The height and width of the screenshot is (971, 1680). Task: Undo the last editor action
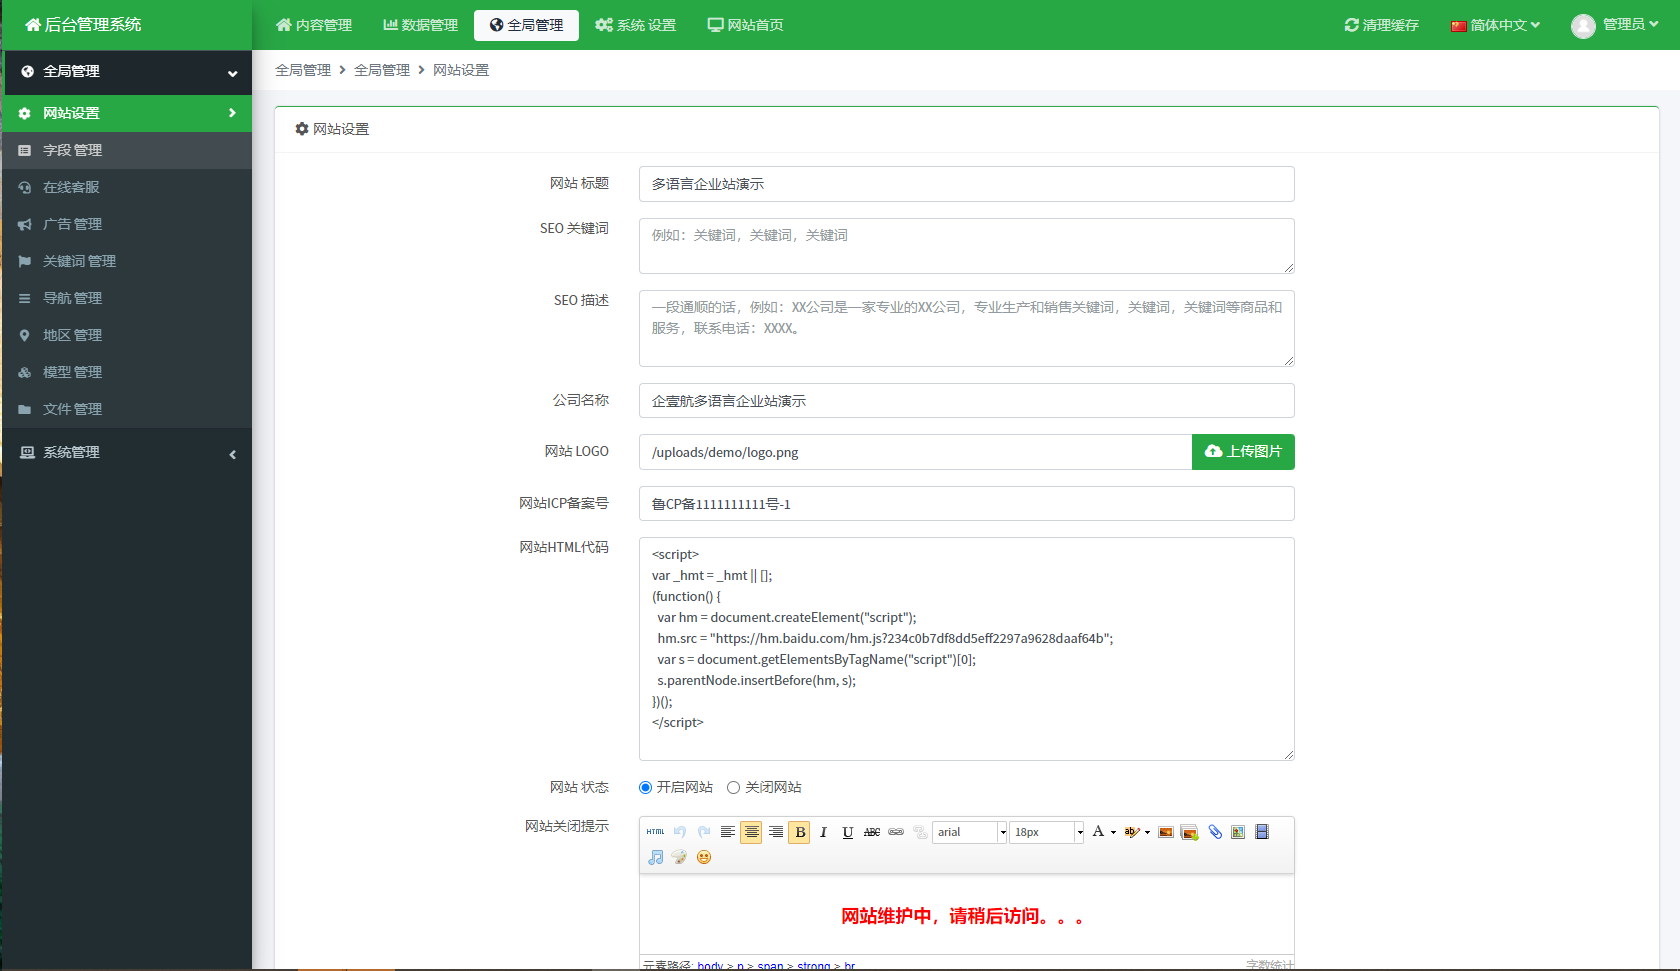pos(680,832)
